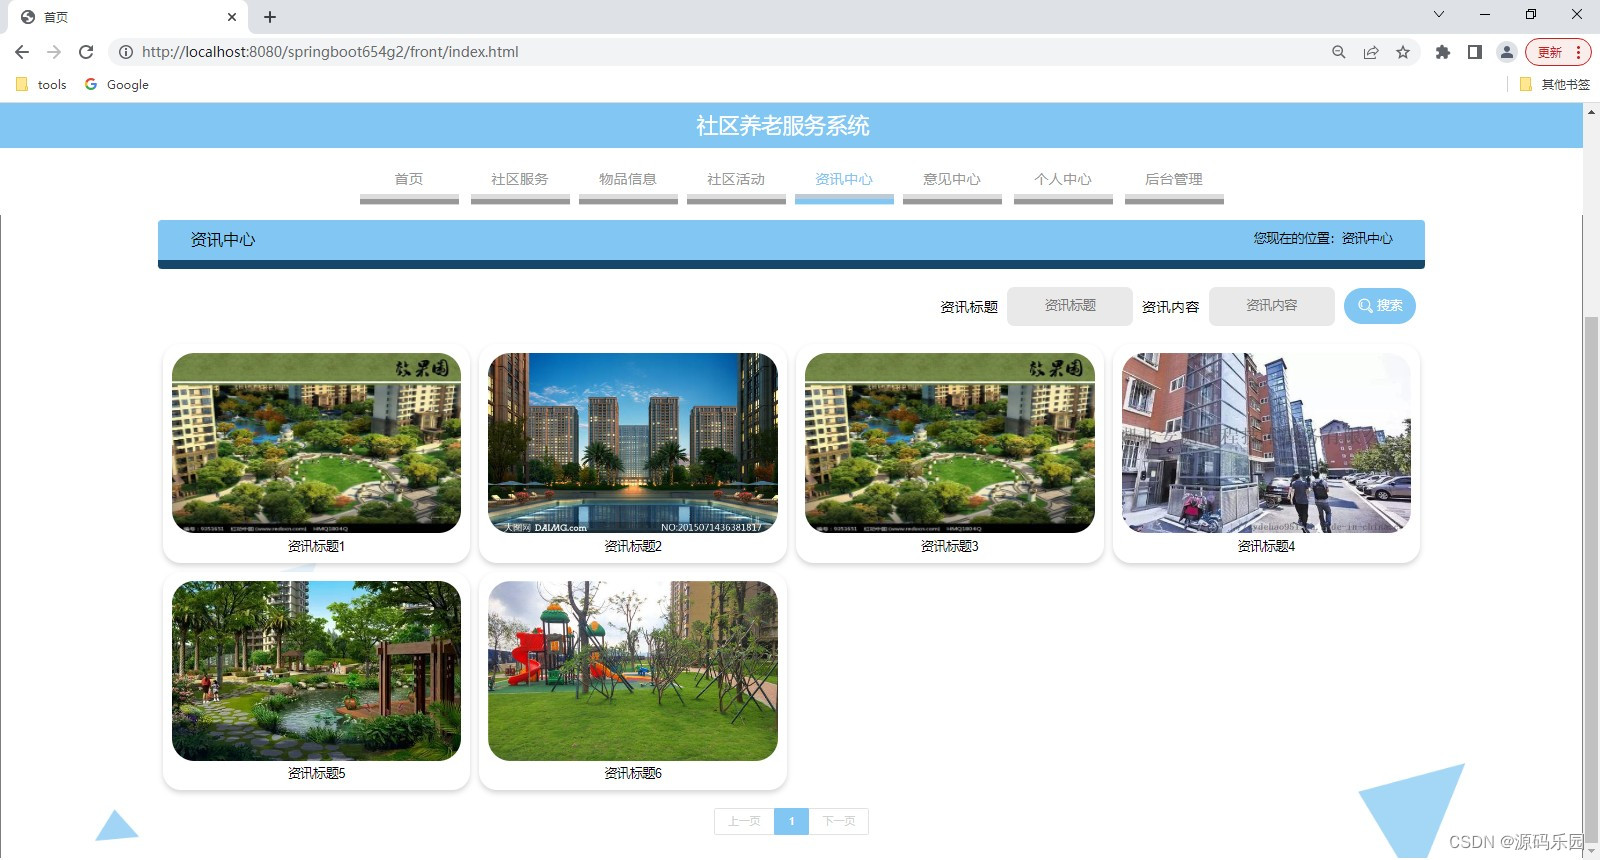Viewport: 1600px width, 860px height.
Task: Open the browser three-dot menu
Action: (1579, 52)
